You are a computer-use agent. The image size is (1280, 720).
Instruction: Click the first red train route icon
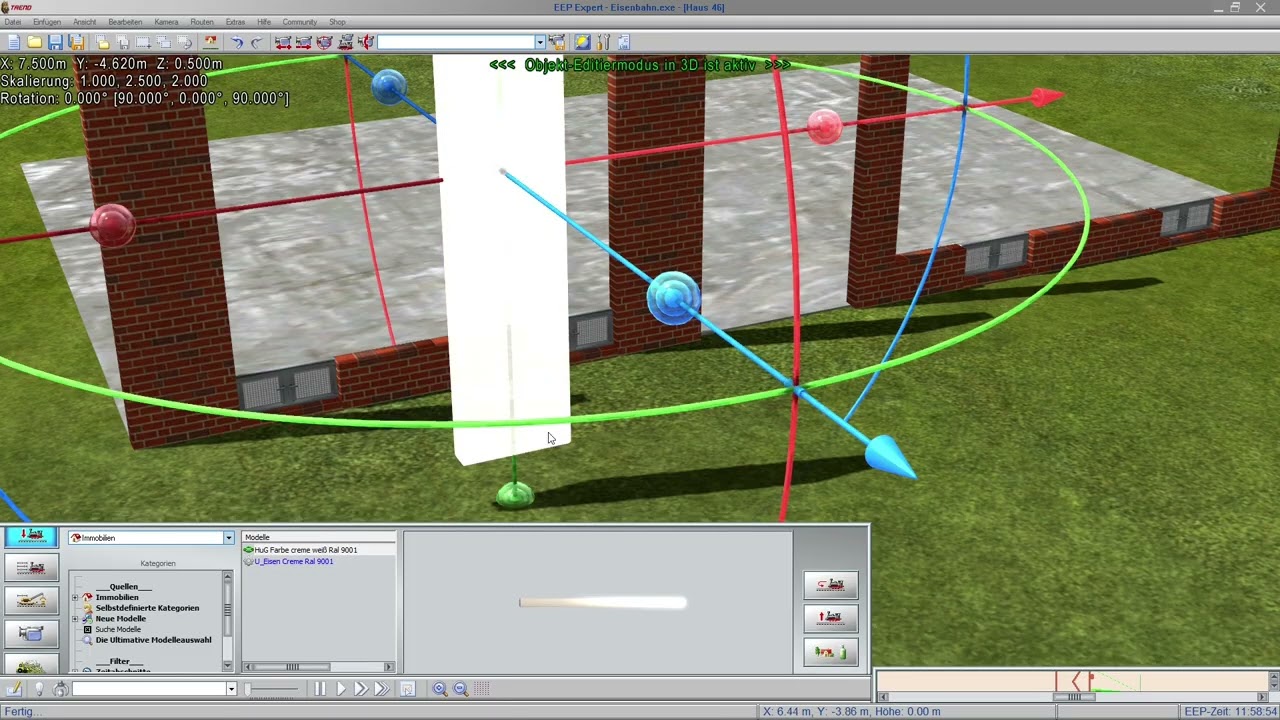click(x=283, y=42)
